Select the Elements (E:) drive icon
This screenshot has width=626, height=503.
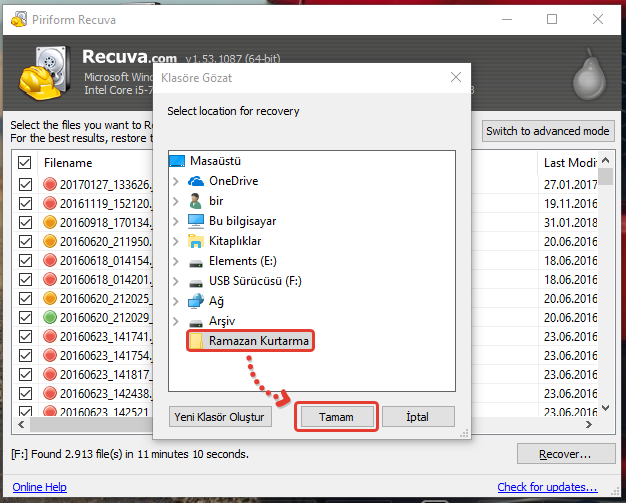pyautogui.click(x=195, y=261)
